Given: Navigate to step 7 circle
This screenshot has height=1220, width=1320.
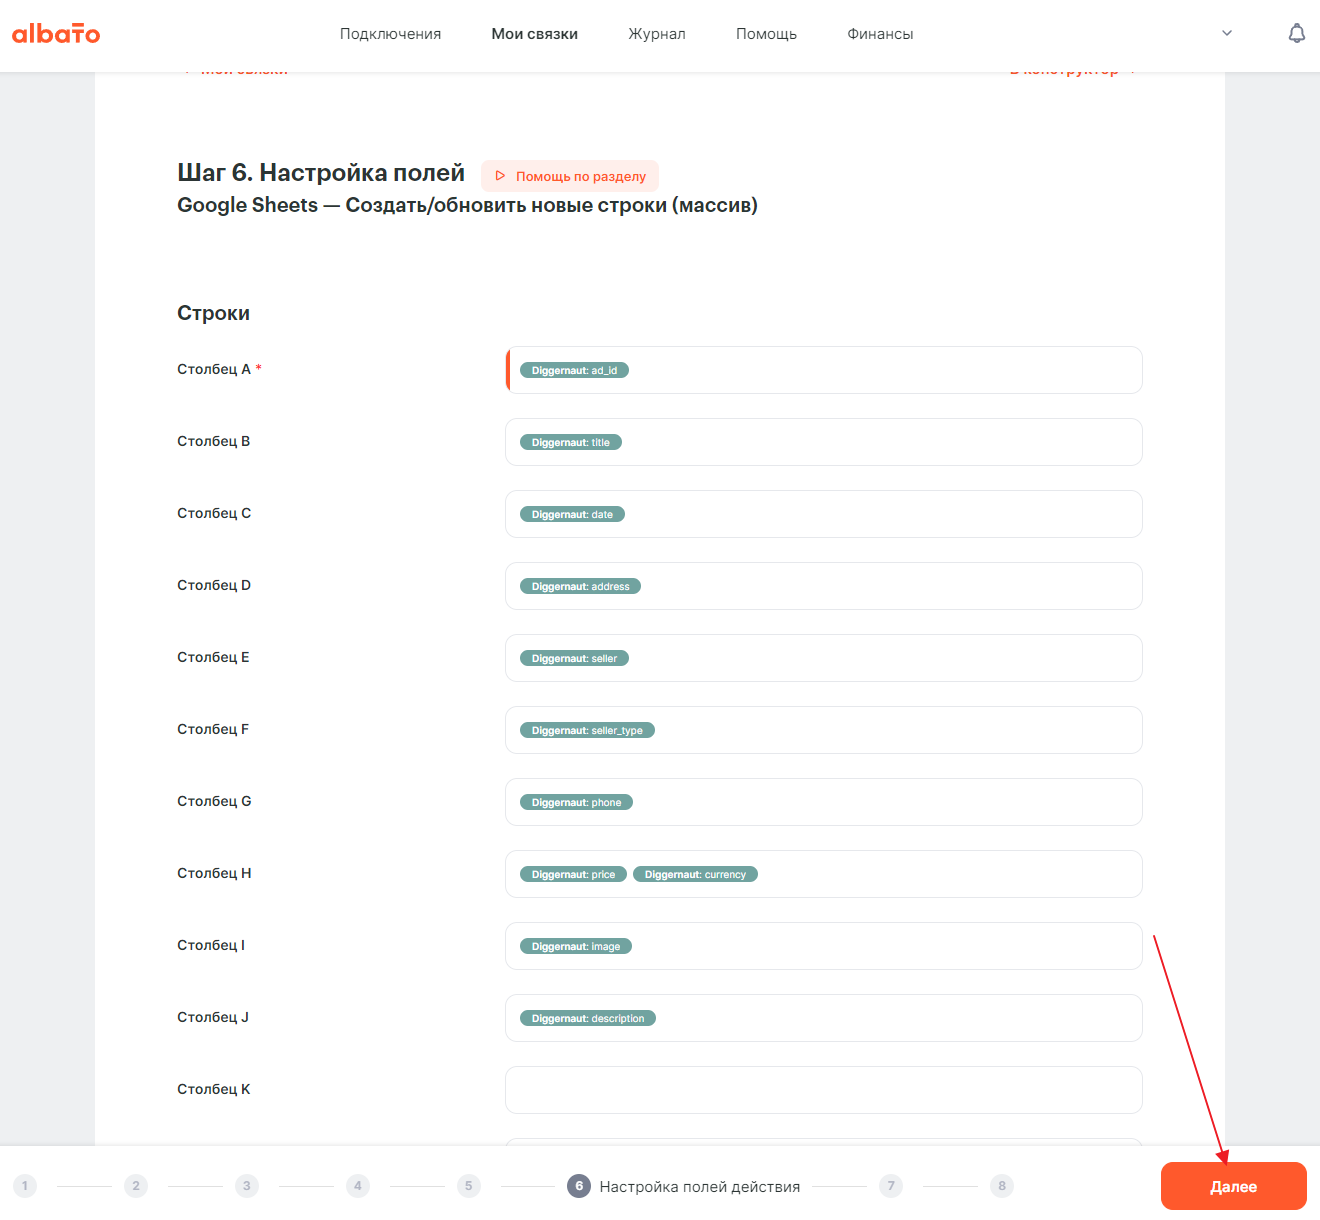Looking at the screenshot, I should 891,1186.
